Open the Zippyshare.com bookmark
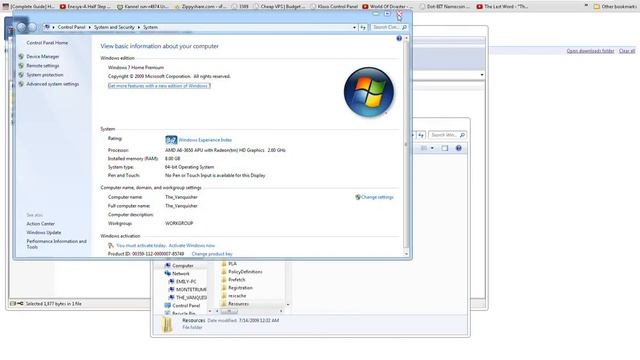The height and width of the screenshot is (360, 640). [200, 7]
